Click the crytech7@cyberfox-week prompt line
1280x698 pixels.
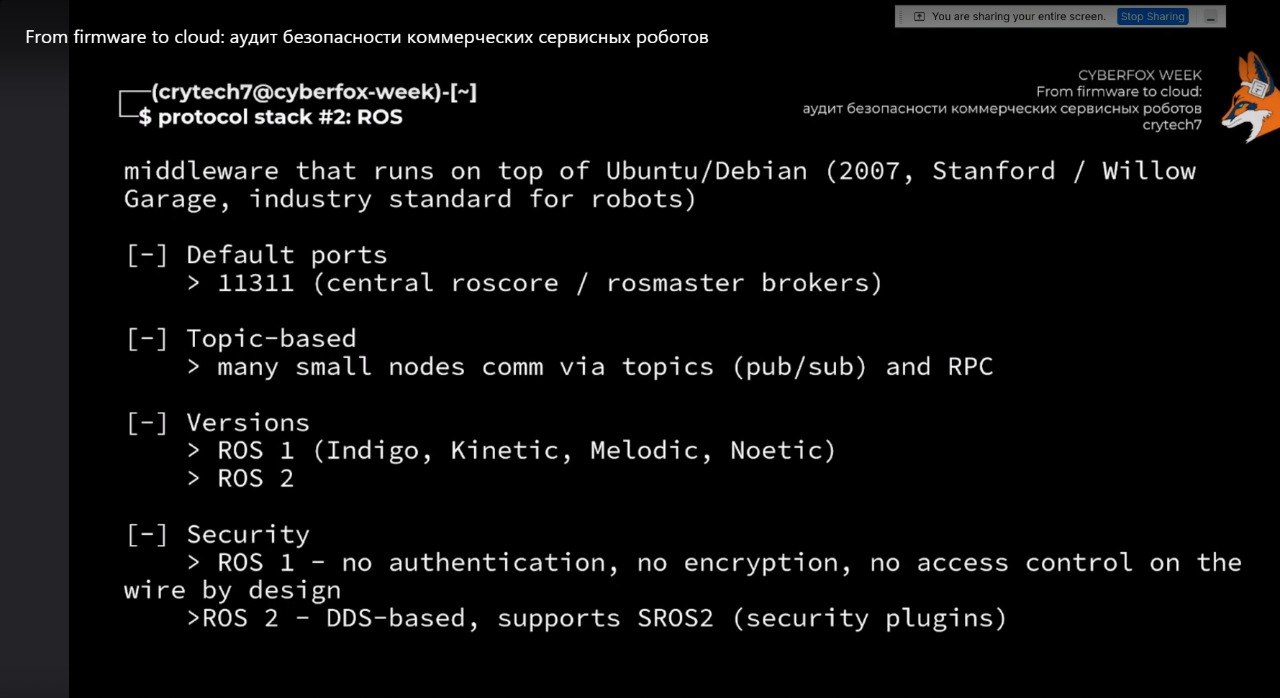(314, 93)
